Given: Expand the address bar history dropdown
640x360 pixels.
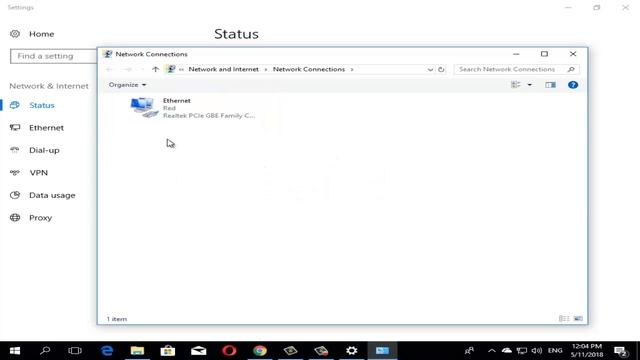Looking at the screenshot, I should 430,69.
